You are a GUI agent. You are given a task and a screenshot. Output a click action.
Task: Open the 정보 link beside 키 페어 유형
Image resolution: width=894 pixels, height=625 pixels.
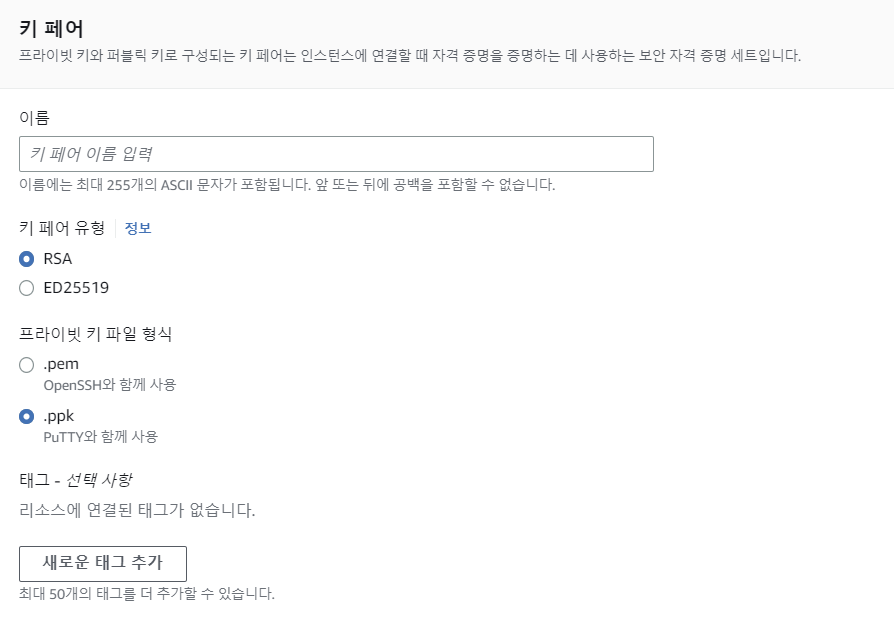[138, 228]
